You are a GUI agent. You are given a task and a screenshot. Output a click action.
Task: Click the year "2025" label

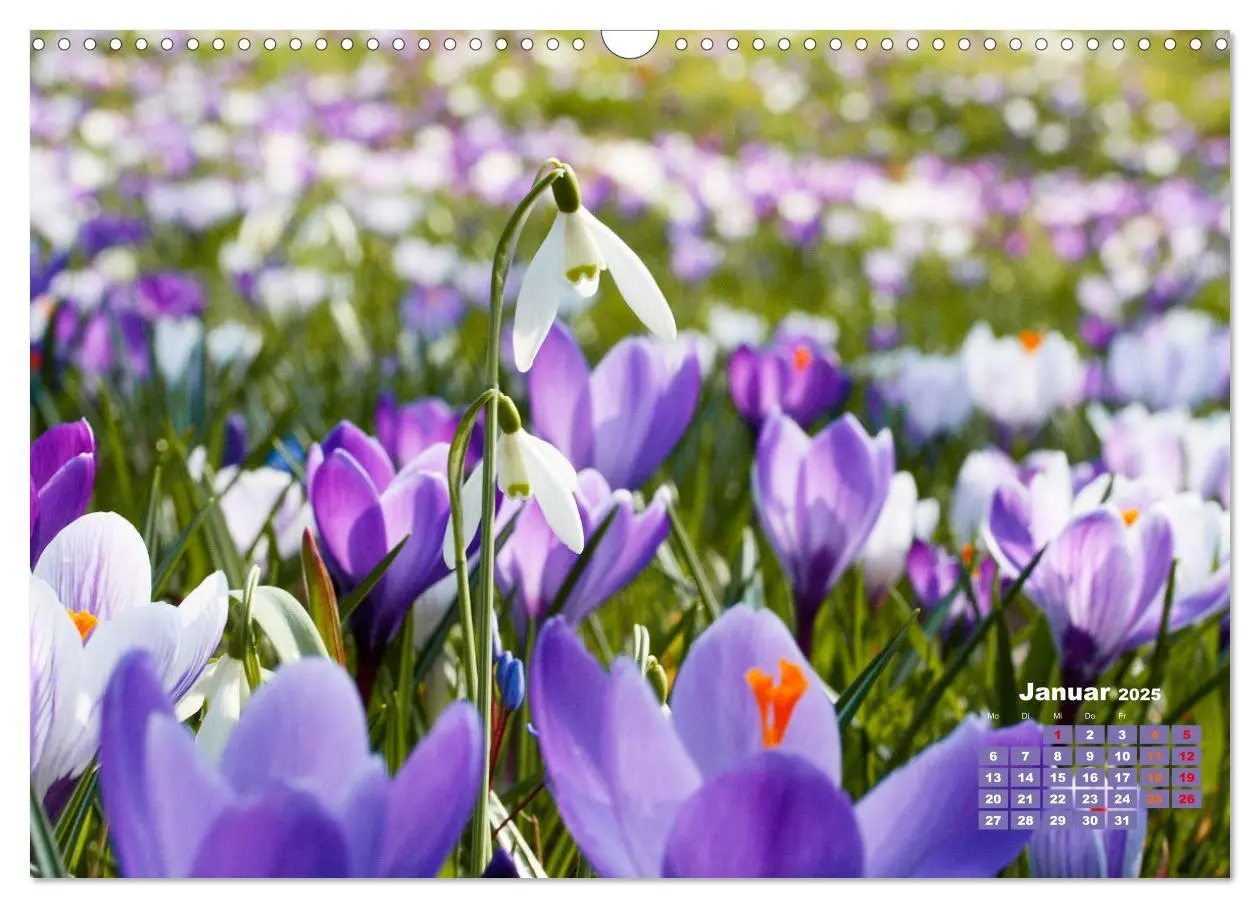1140,694
